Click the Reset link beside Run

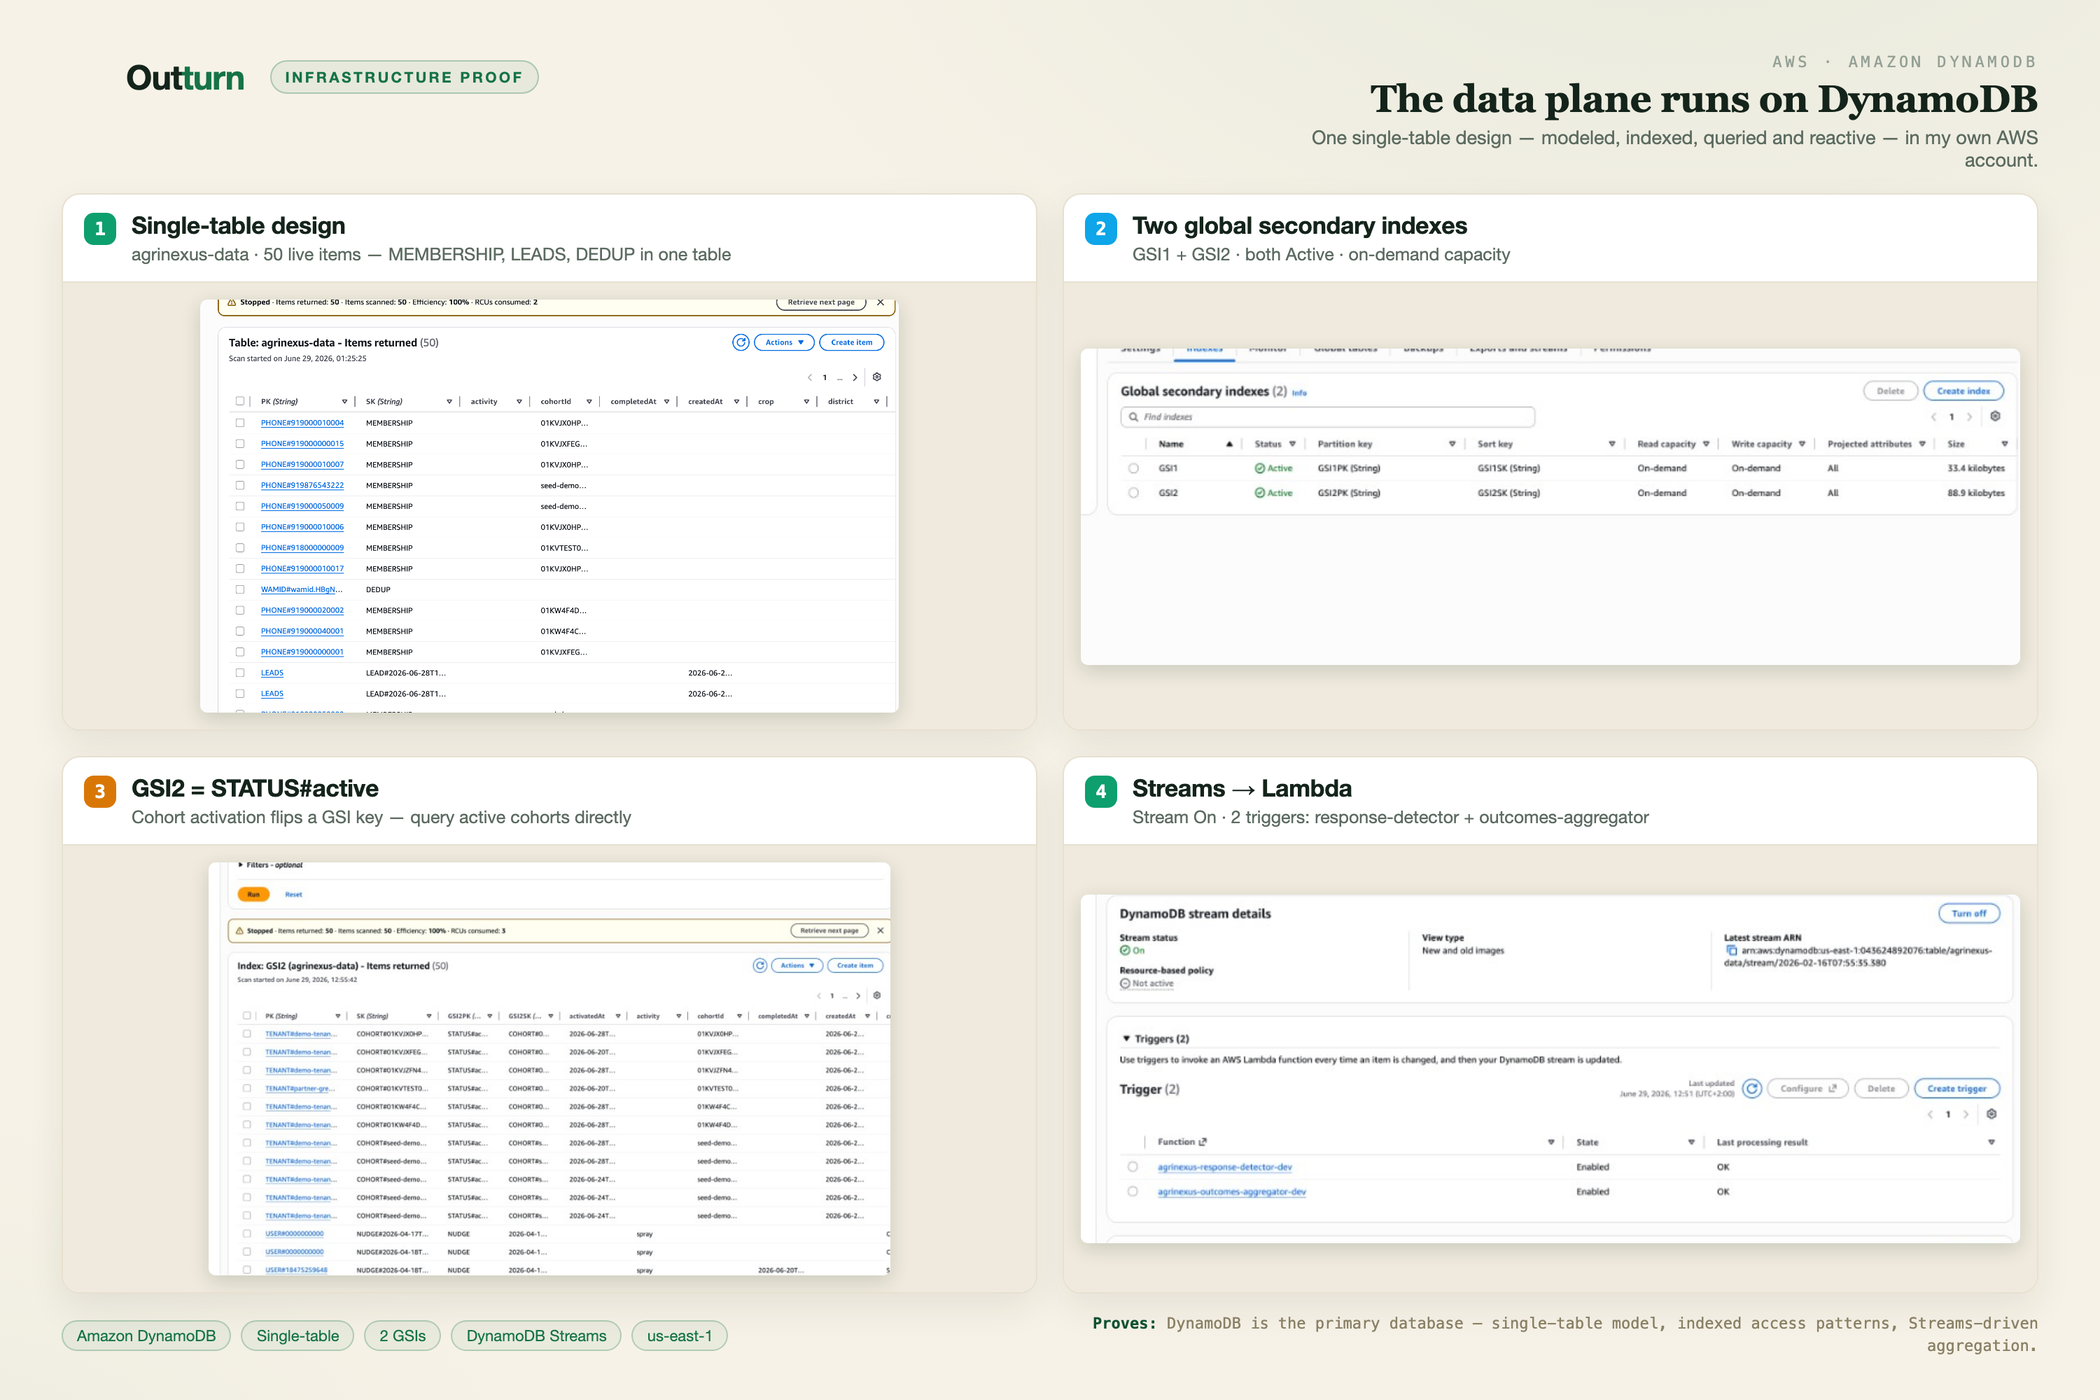click(x=293, y=894)
